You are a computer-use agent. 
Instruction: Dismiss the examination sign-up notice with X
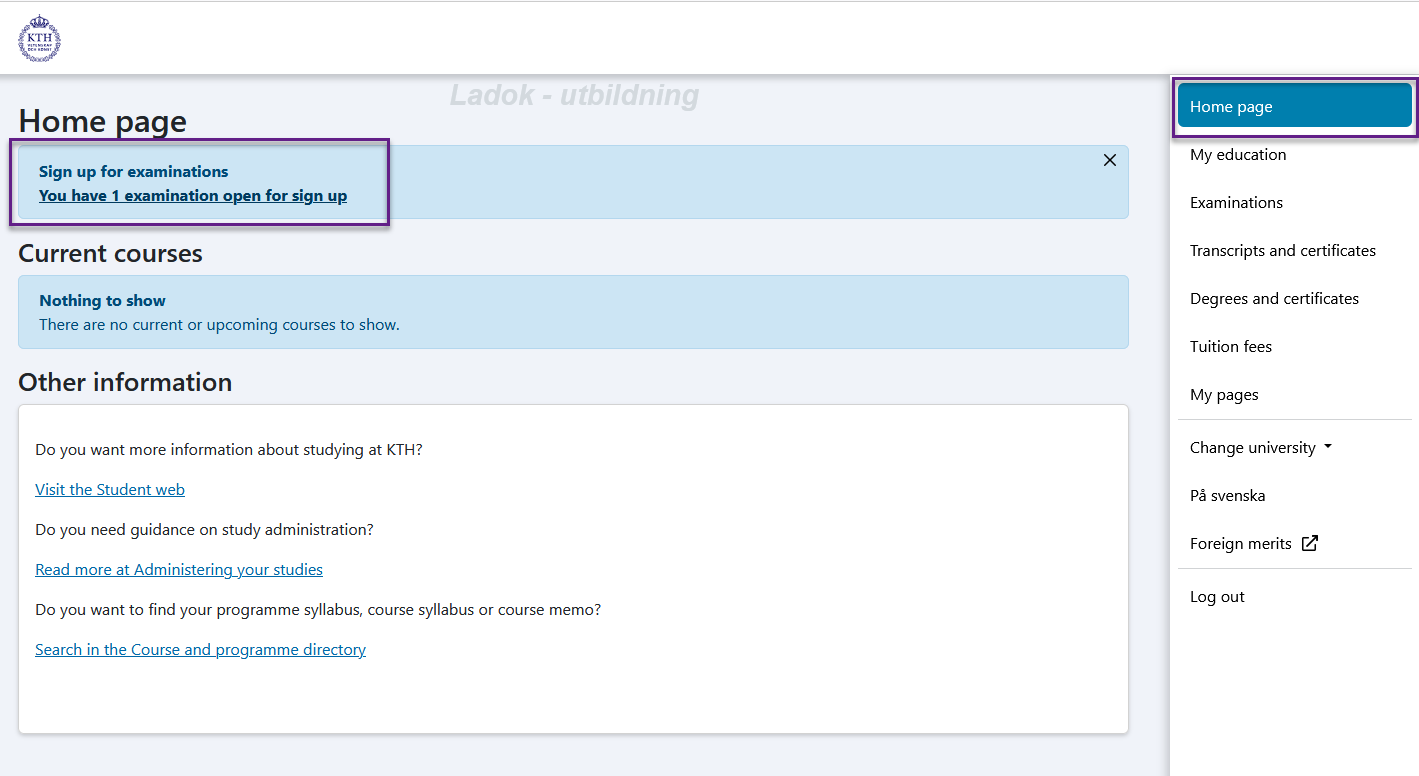(x=1109, y=160)
